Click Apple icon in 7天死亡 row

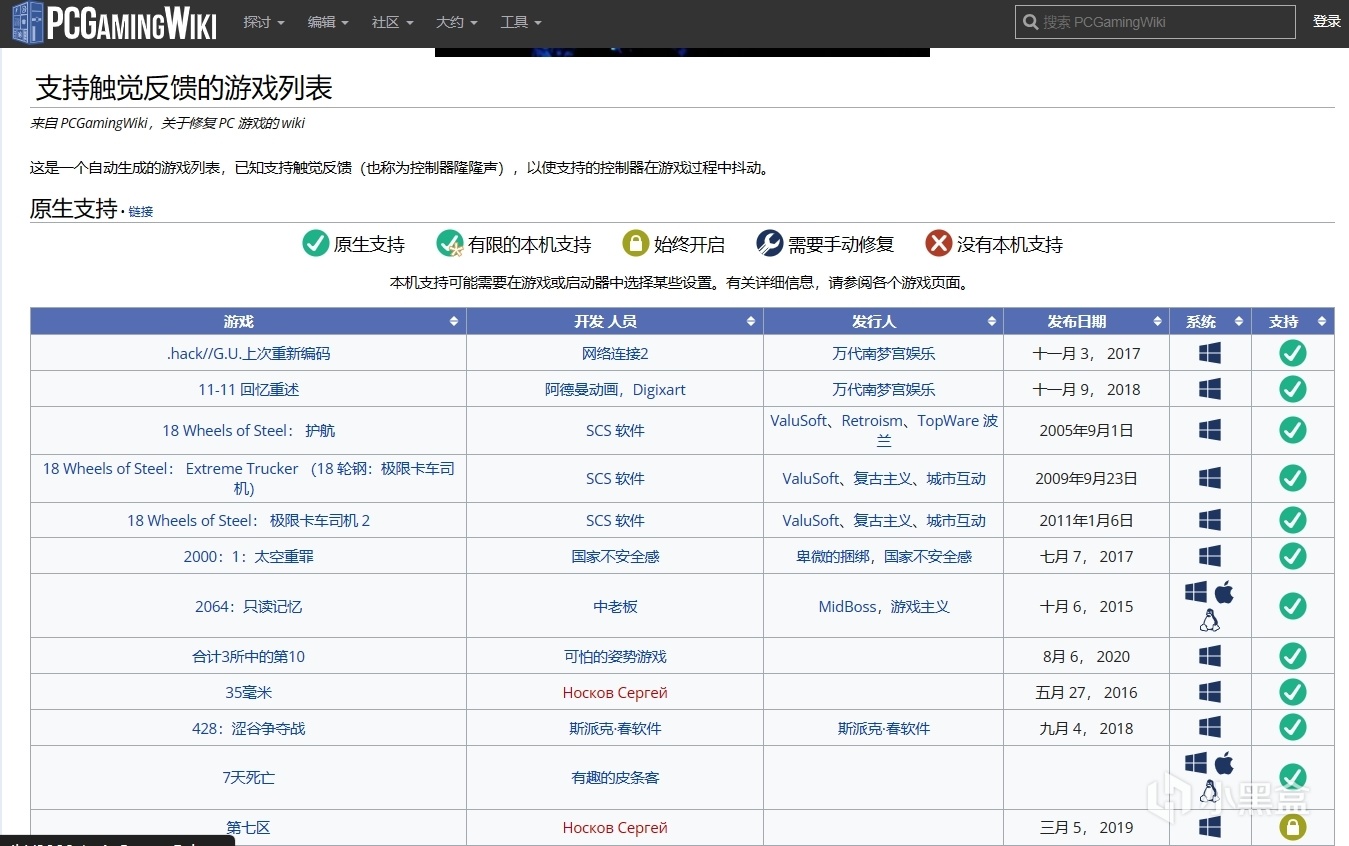[1224, 763]
